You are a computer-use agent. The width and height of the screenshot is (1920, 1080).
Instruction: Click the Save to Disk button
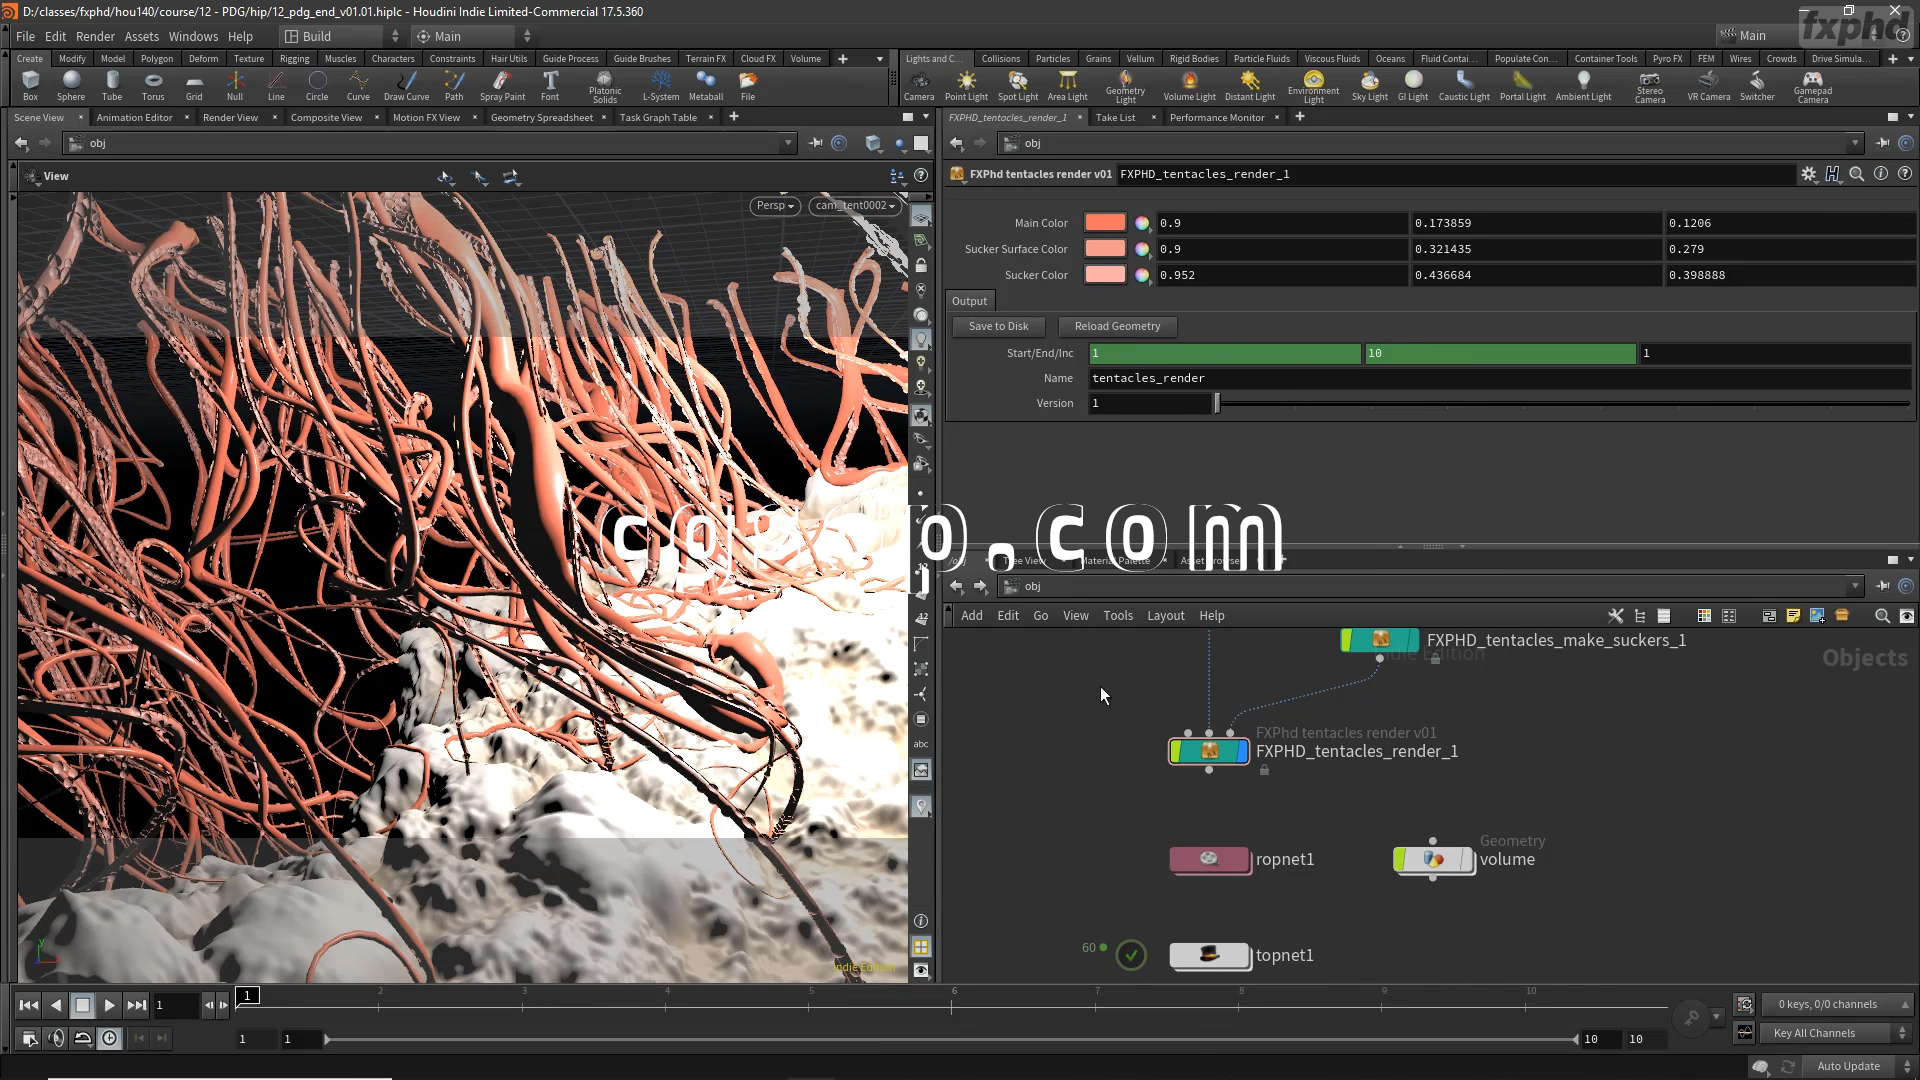pyautogui.click(x=997, y=326)
